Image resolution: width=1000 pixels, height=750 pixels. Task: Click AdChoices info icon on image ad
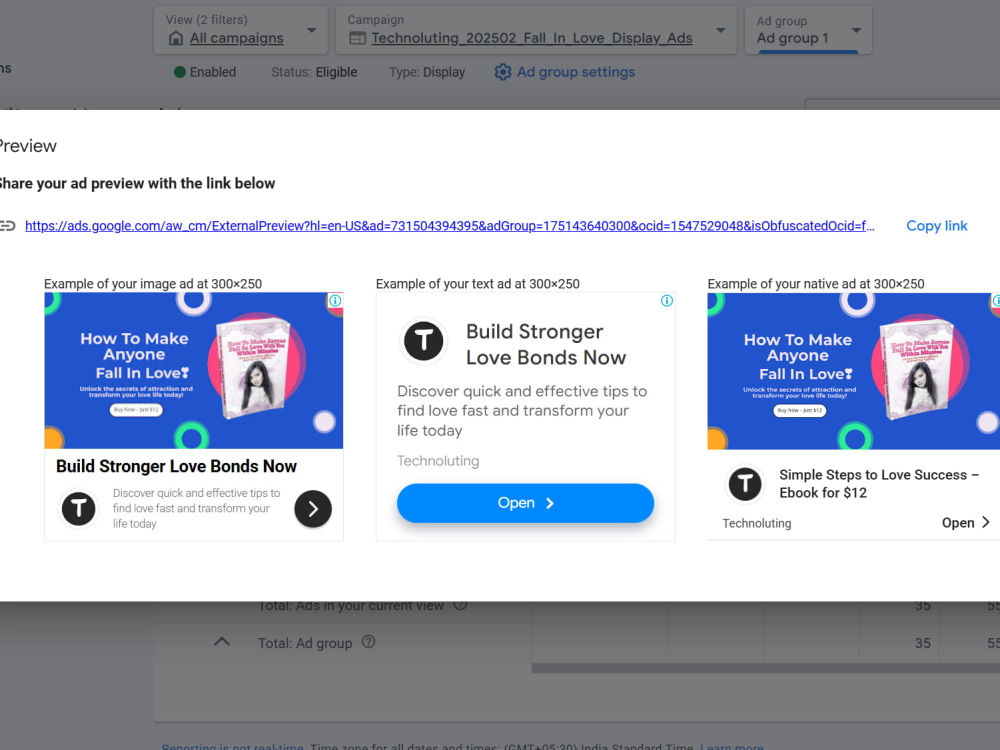335,300
